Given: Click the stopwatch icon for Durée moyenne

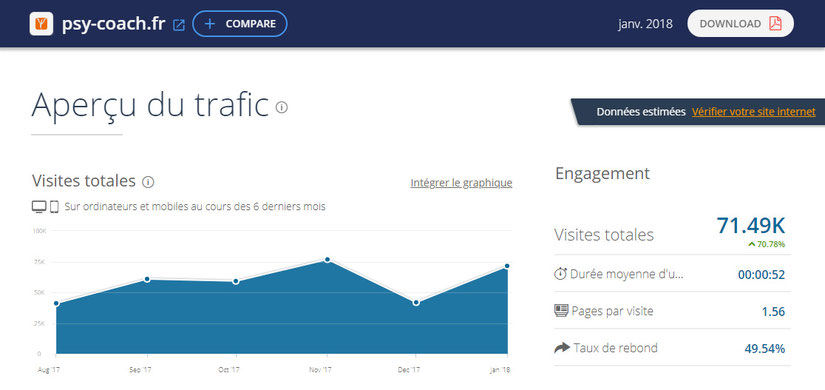Looking at the screenshot, I should 561,274.
